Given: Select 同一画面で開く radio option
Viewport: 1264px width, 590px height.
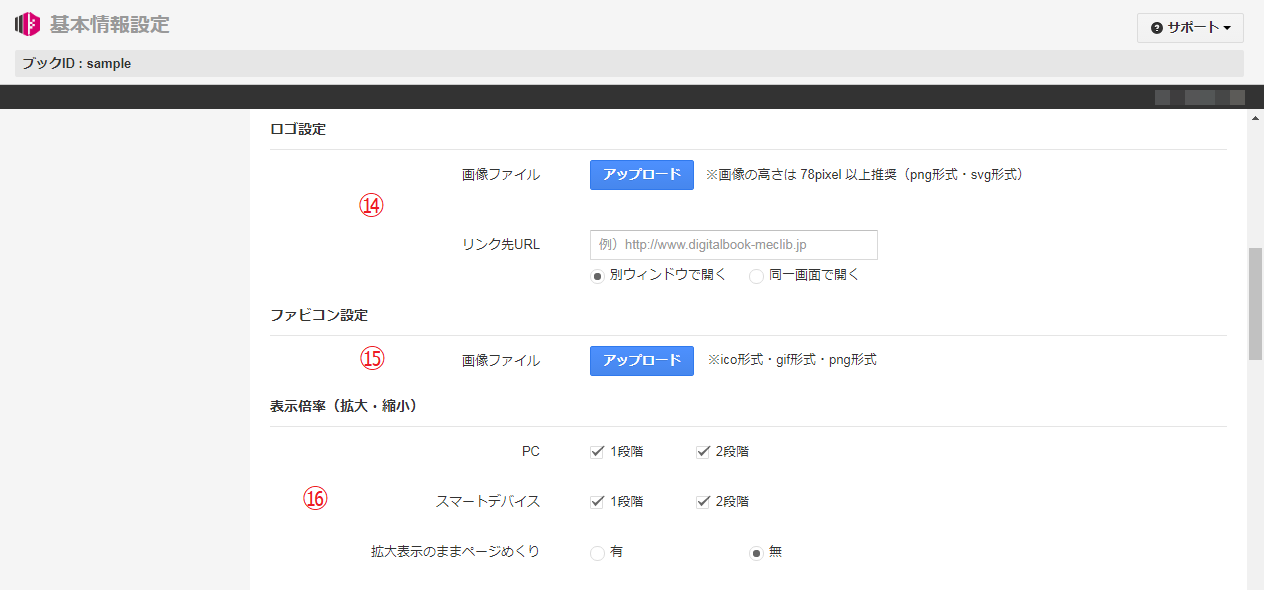Looking at the screenshot, I should point(757,276).
